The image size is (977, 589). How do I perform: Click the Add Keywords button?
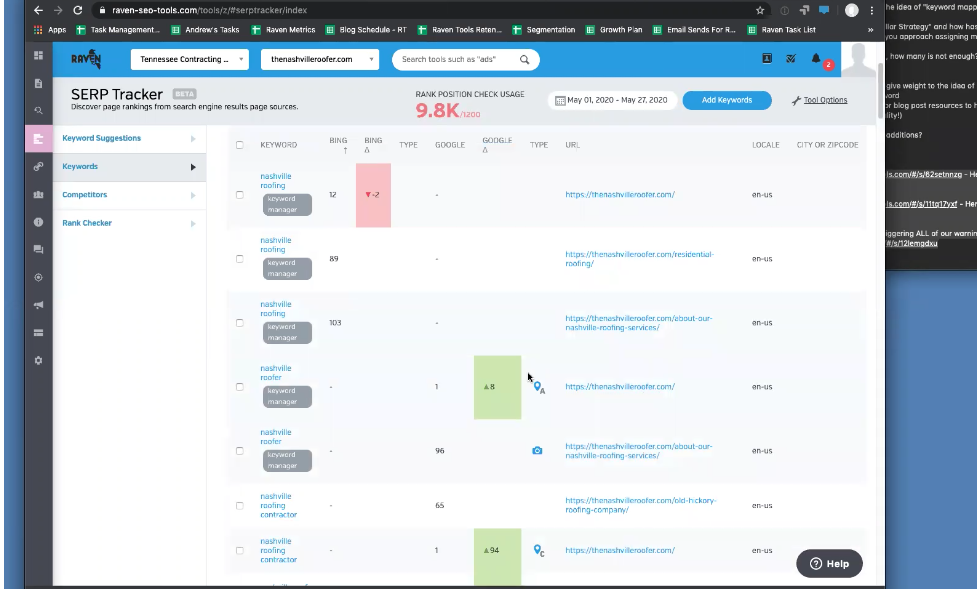(x=727, y=100)
